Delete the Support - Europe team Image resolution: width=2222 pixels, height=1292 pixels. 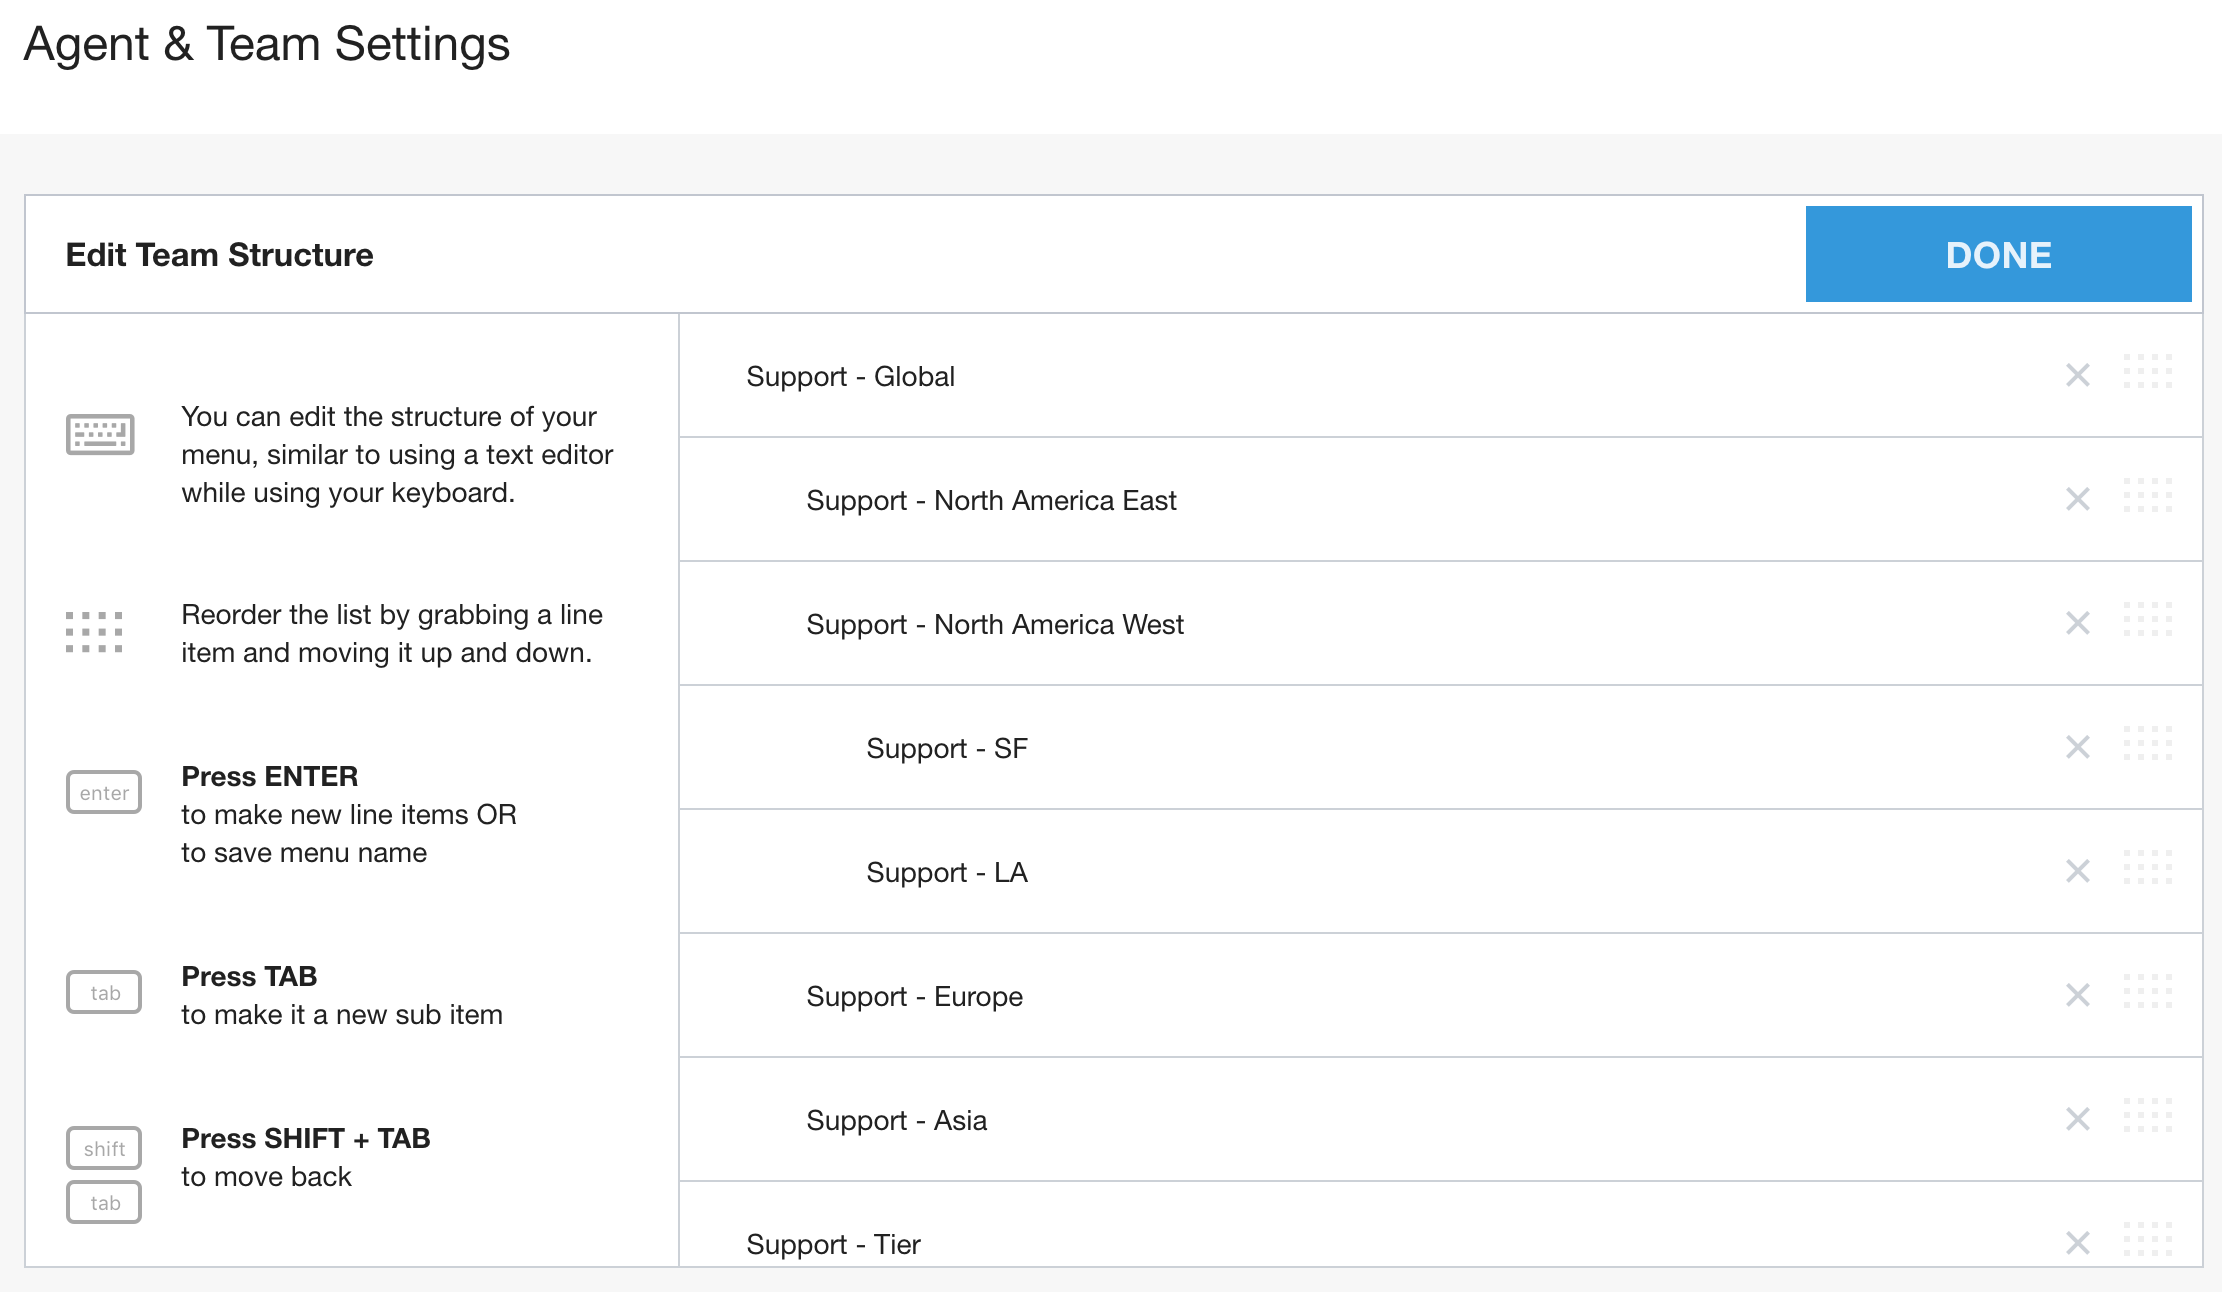click(x=2077, y=995)
